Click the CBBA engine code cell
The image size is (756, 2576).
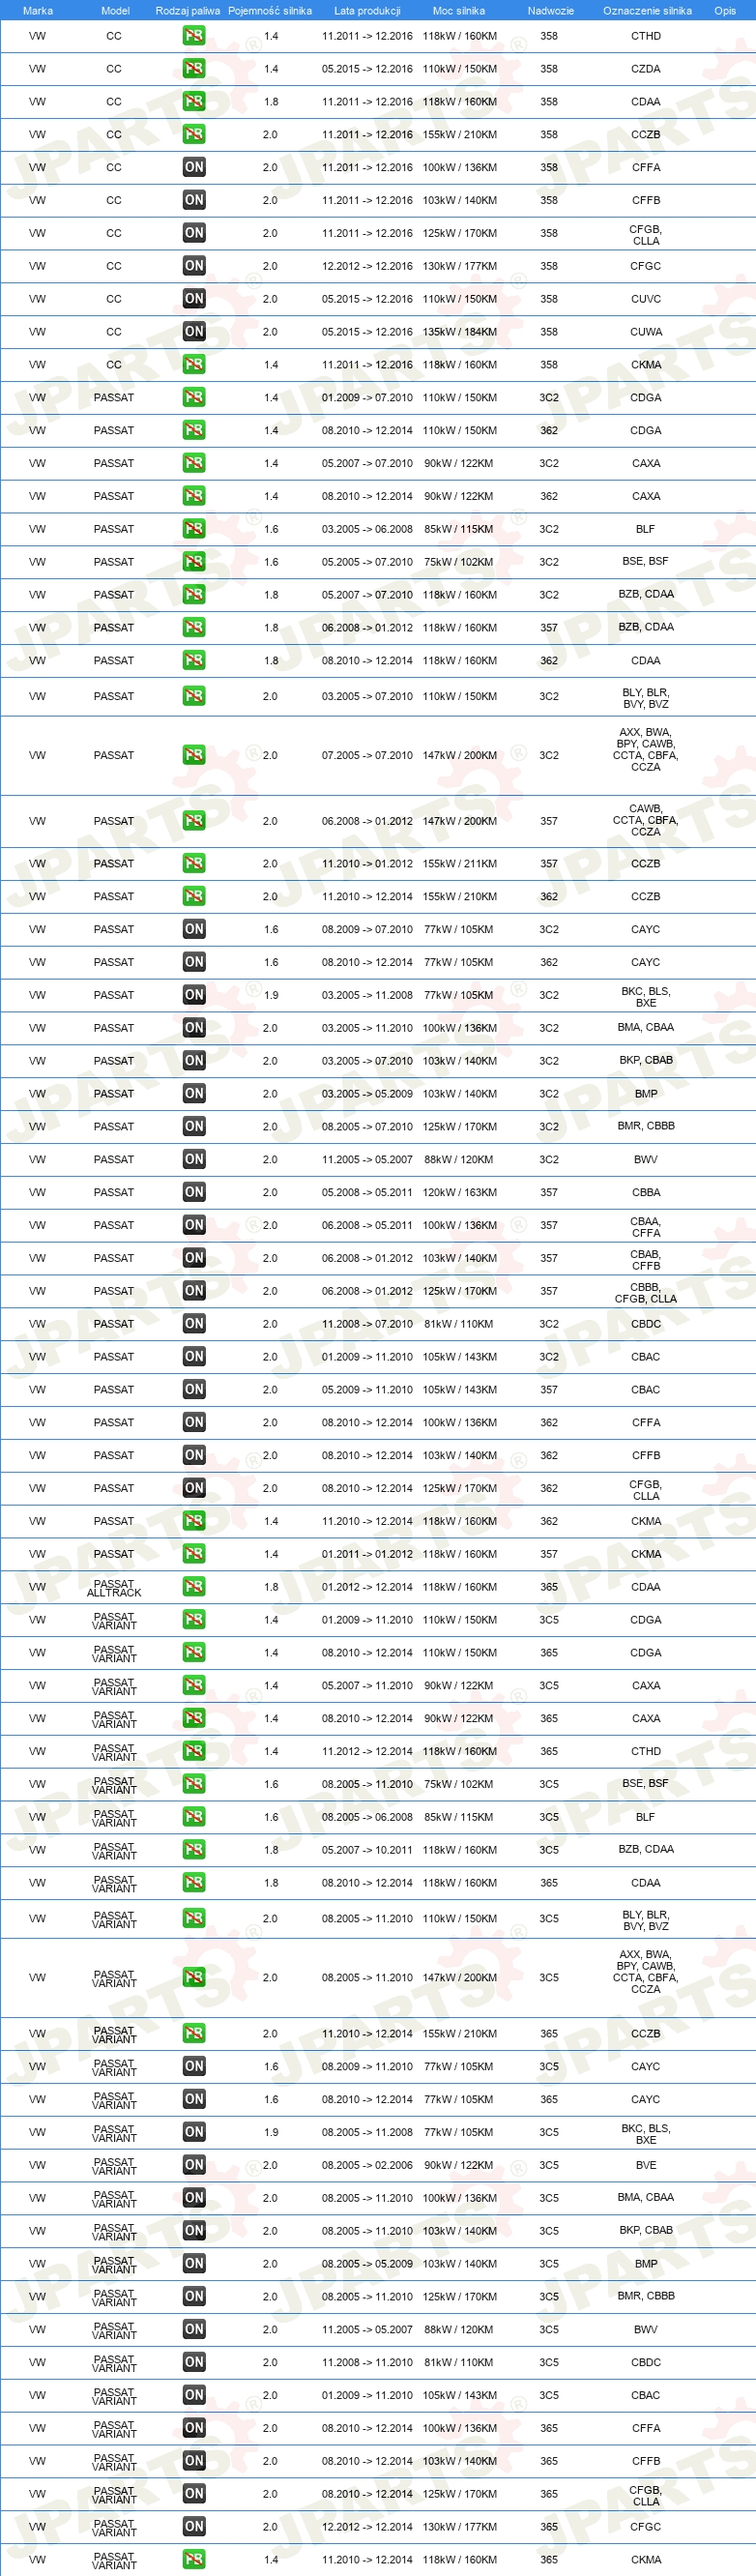646,1192
